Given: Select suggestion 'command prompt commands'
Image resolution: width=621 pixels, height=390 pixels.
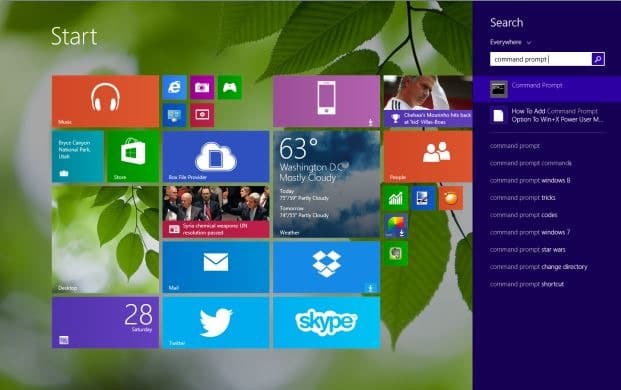Looking at the screenshot, I should click(531, 163).
